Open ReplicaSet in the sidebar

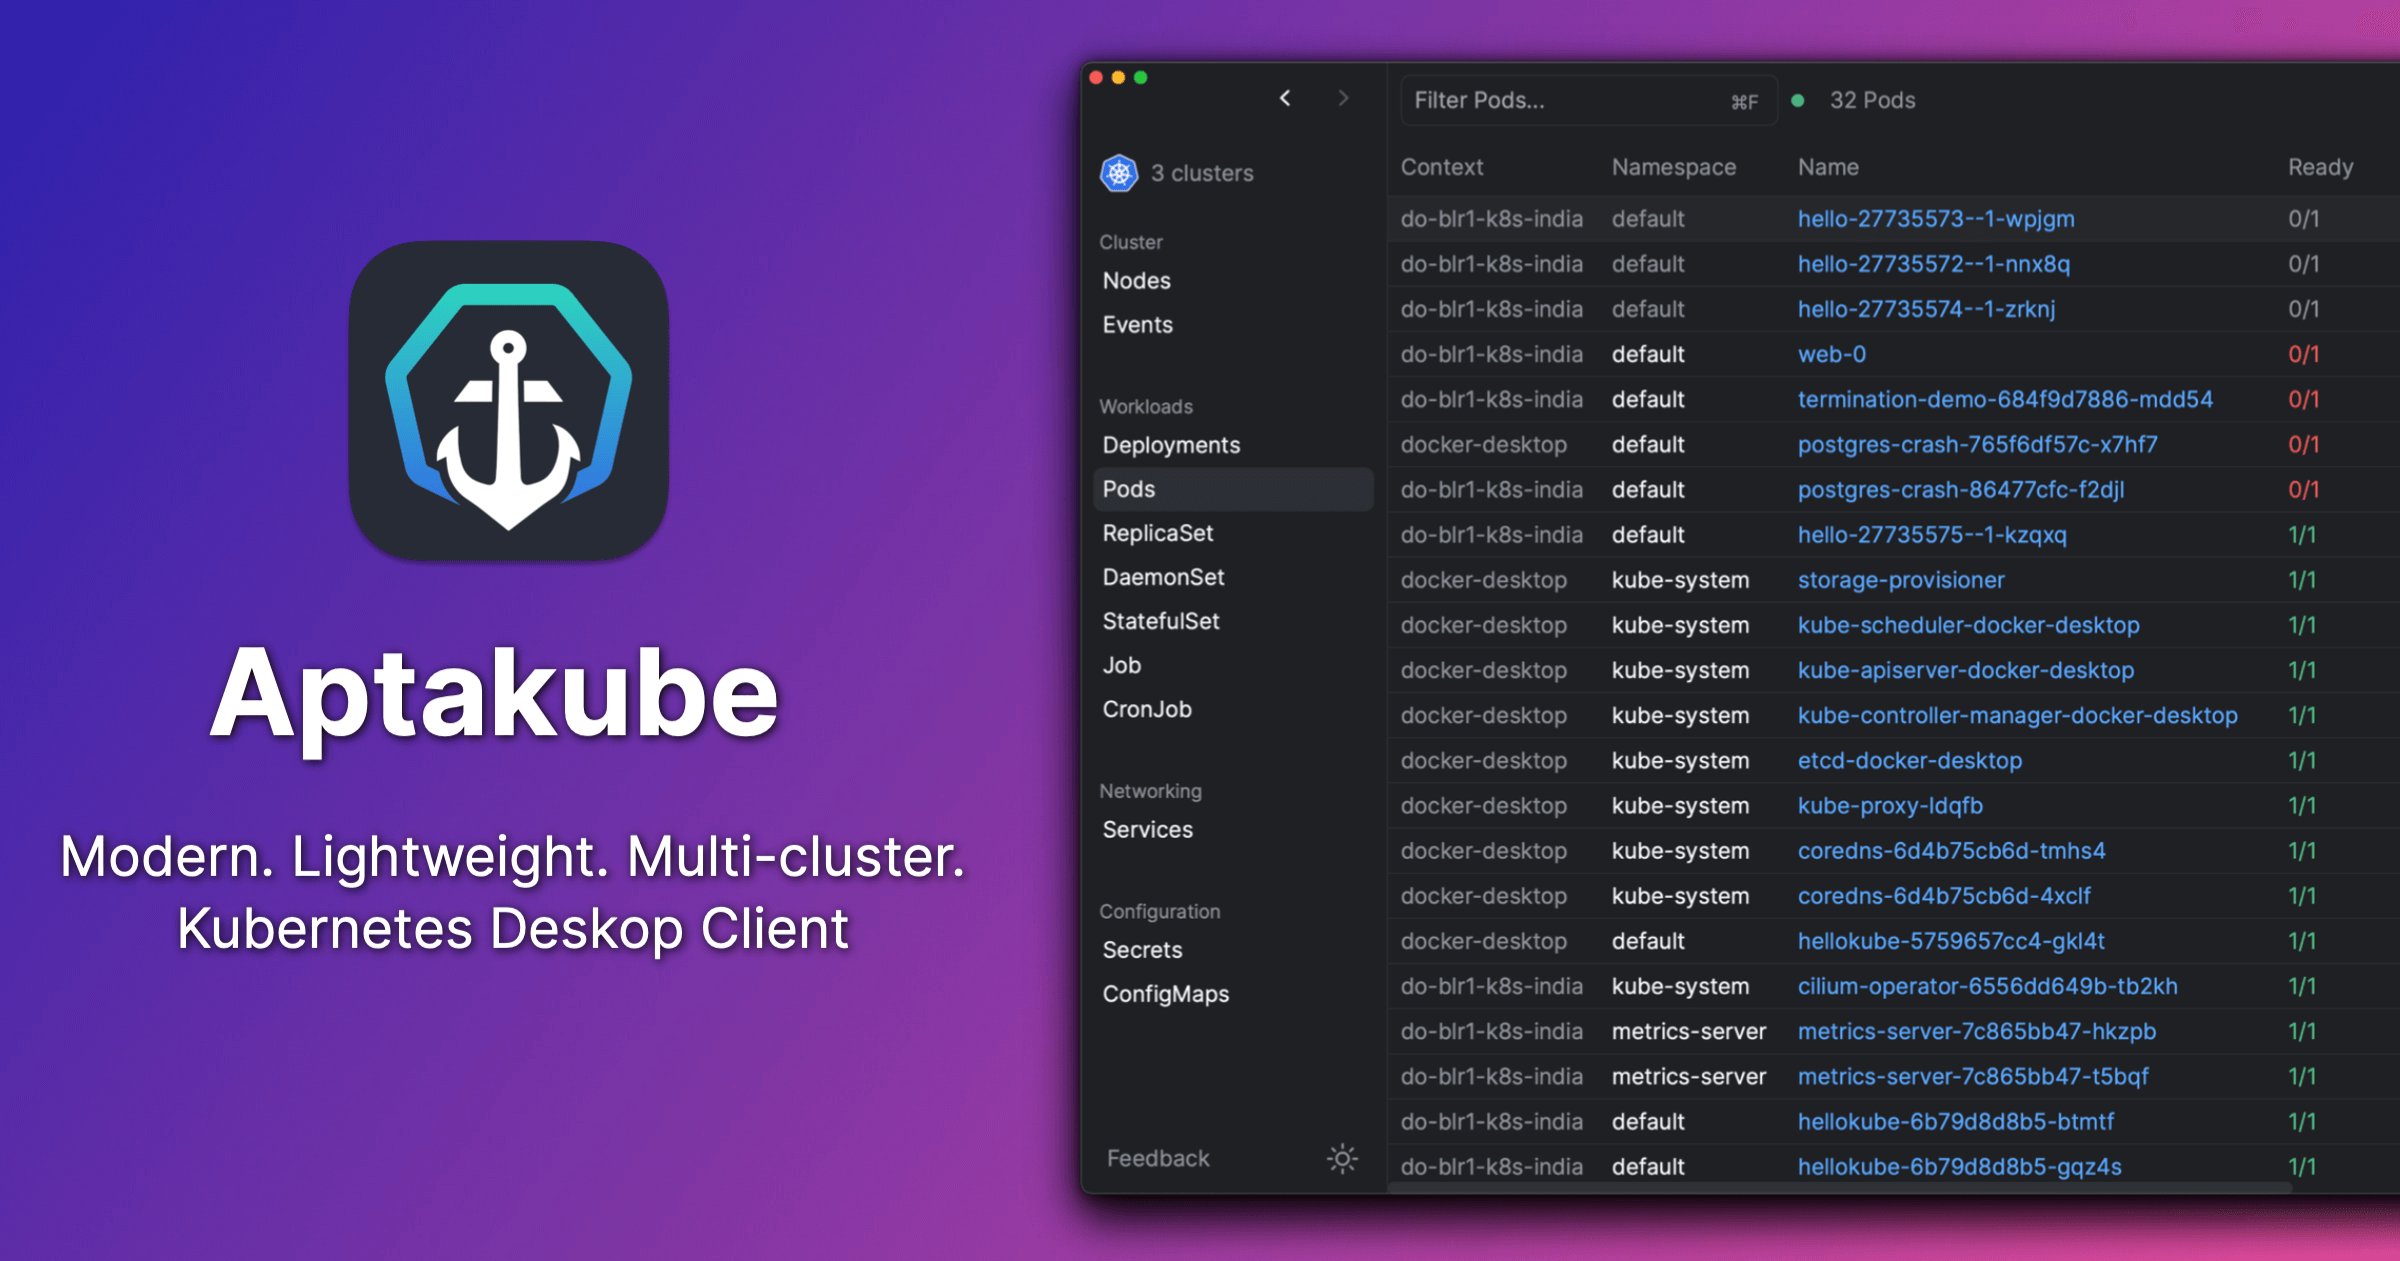coord(1158,533)
